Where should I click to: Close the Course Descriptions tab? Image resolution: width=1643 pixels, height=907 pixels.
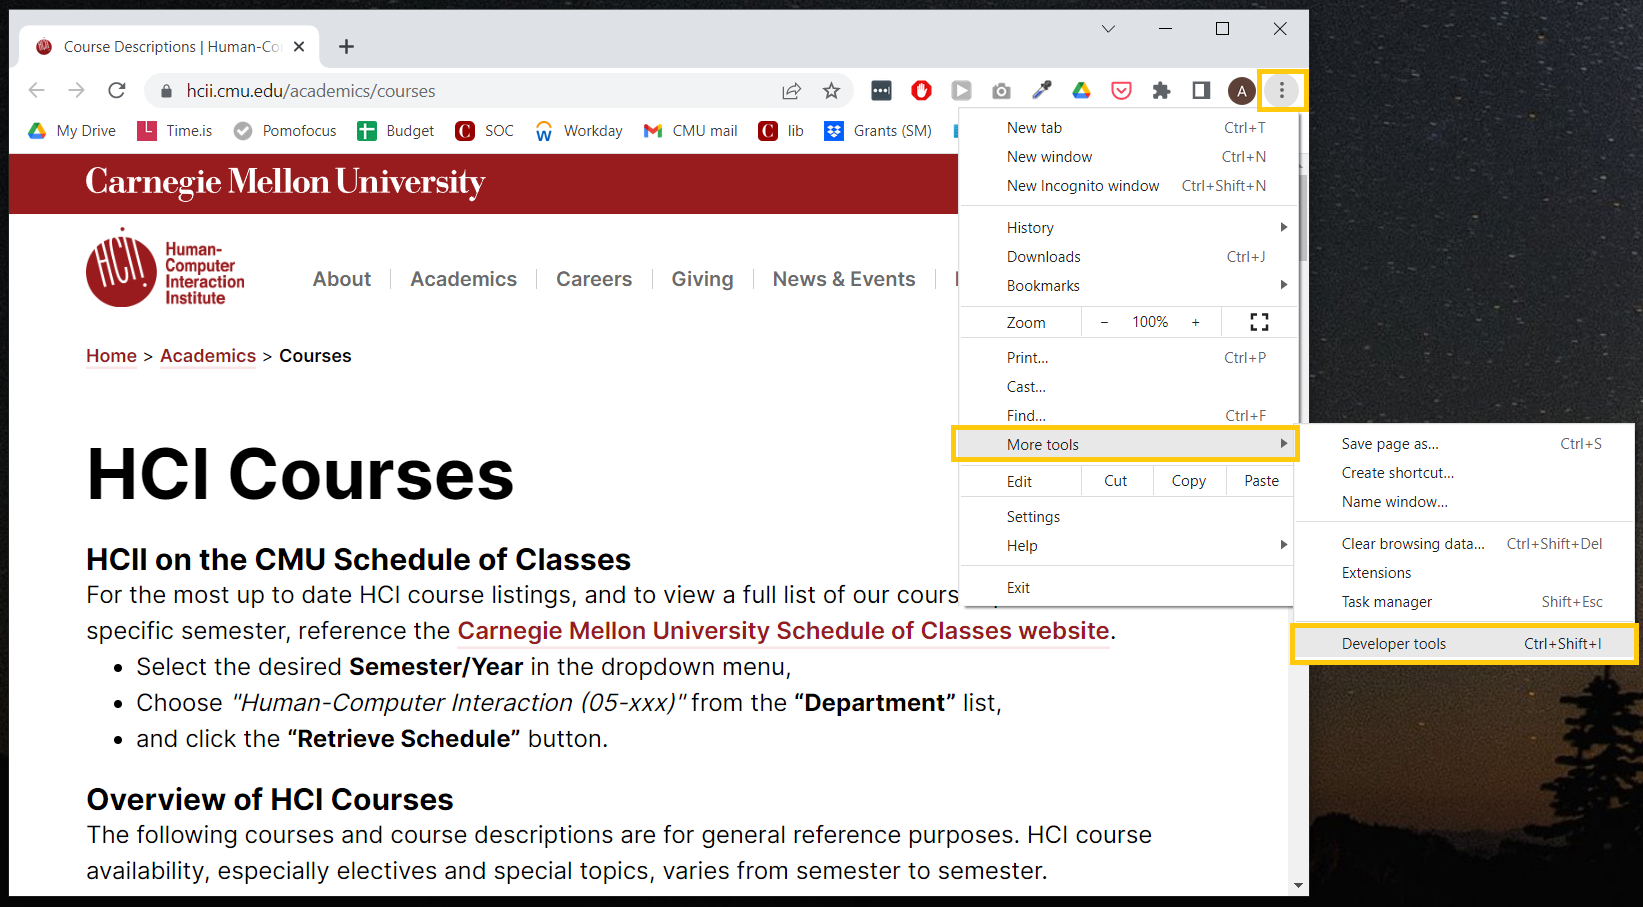point(299,47)
